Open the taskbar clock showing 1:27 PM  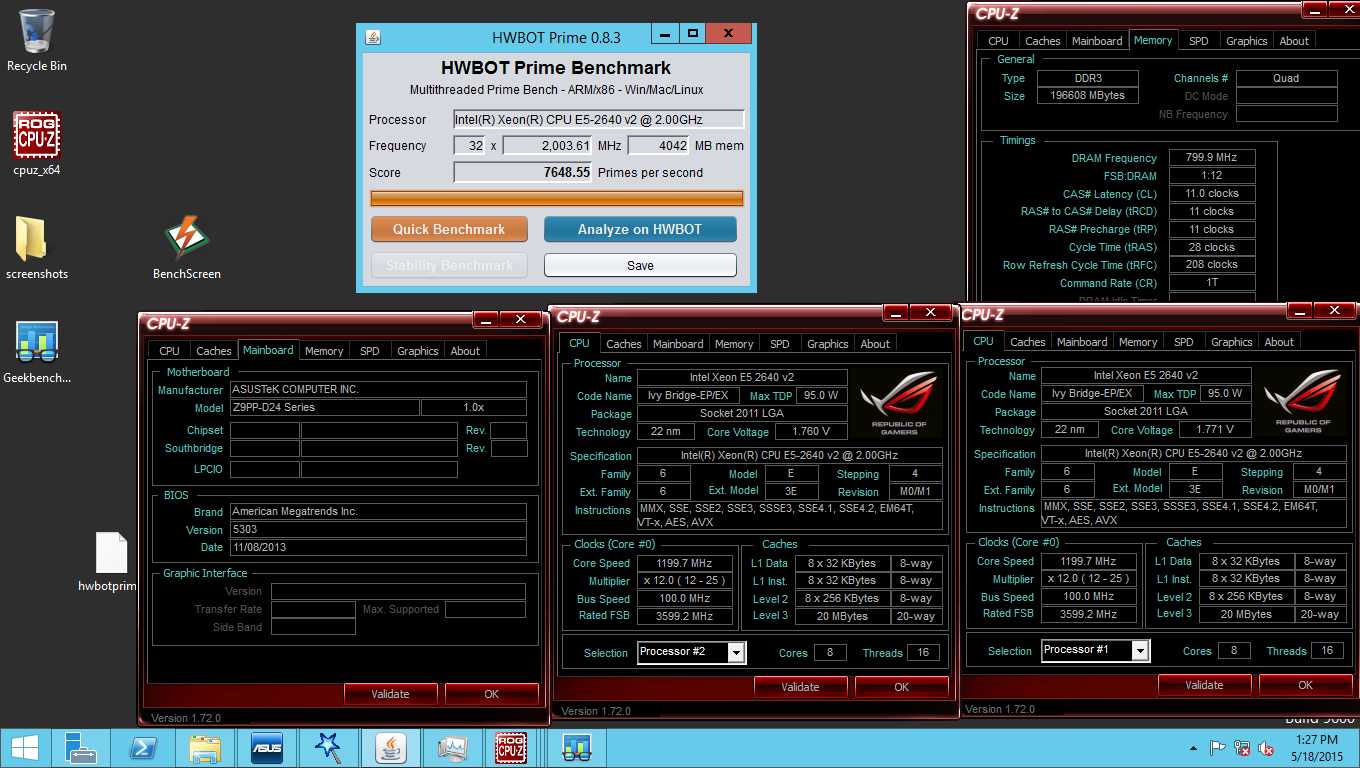(x=1316, y=748)
